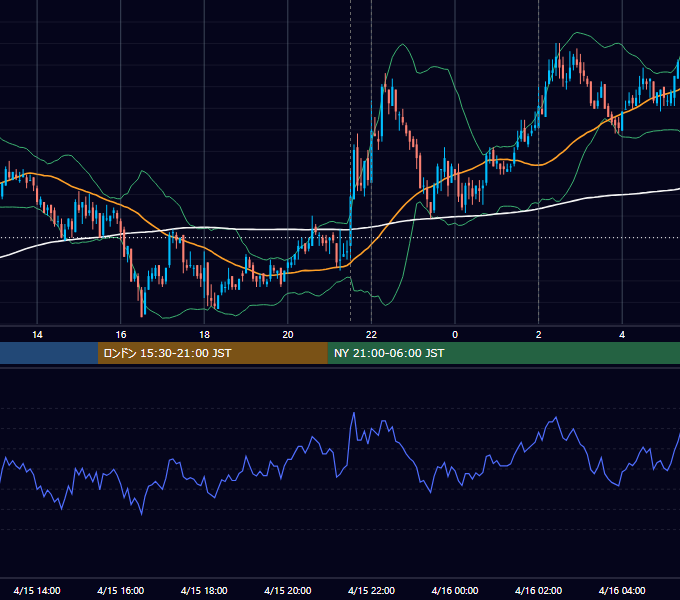The width and height of the screenshot is (680, 600).
Task: Click the NY 21:00-06:00 JST session bar
Action: 503,353
